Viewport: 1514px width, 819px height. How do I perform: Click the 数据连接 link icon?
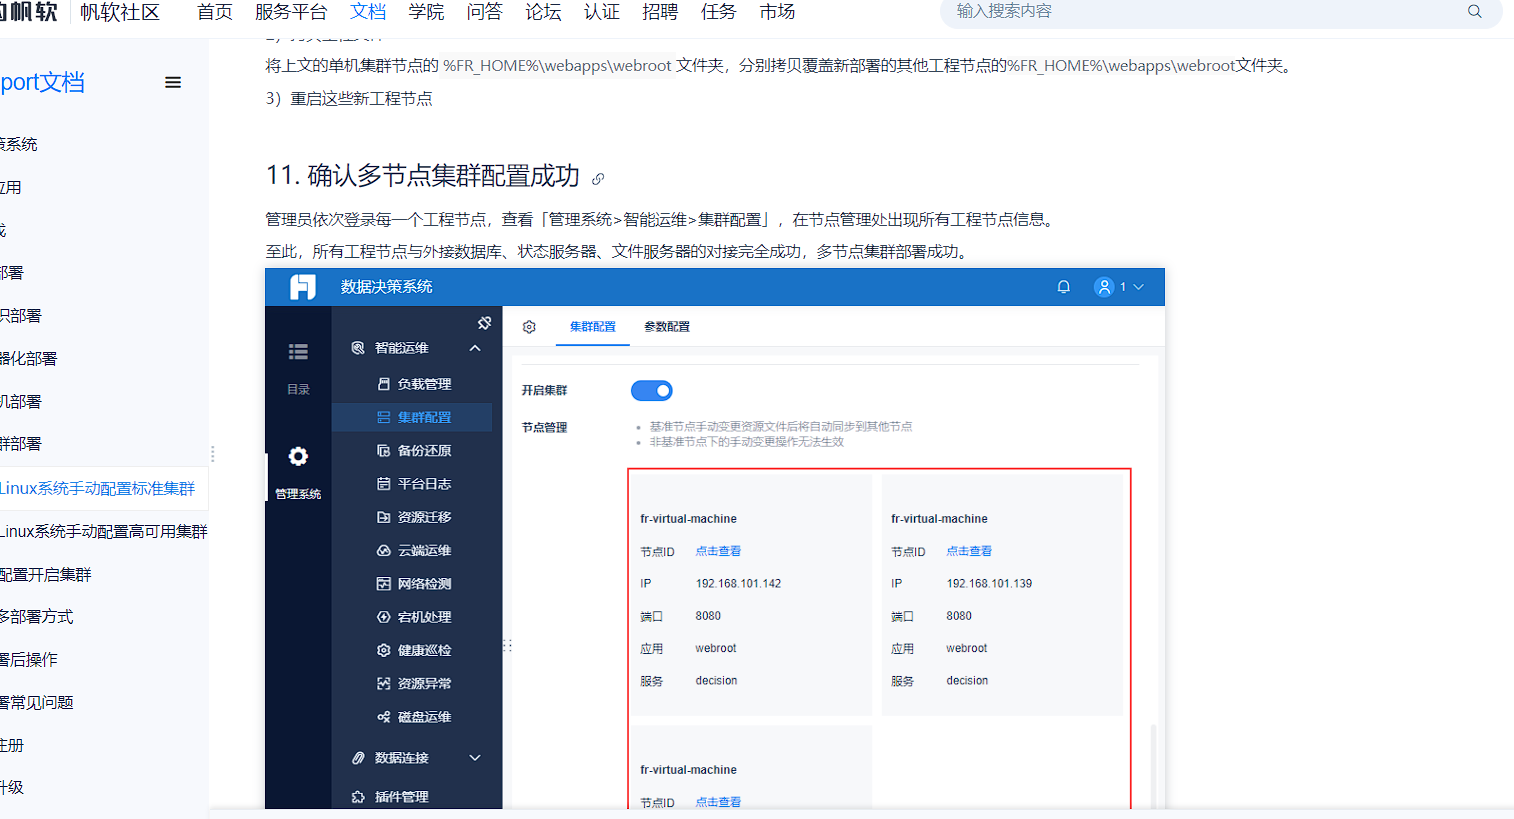tap(358, 758)
